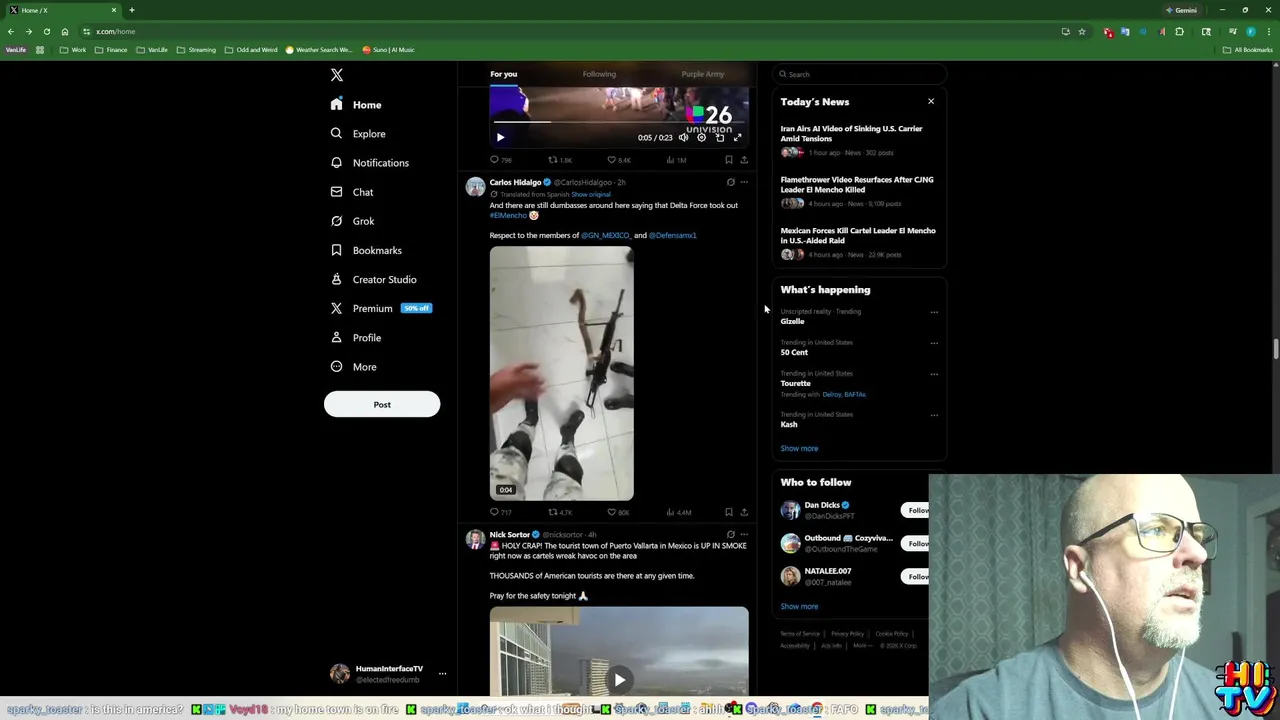Open options for 50 Cent trend

934,343
